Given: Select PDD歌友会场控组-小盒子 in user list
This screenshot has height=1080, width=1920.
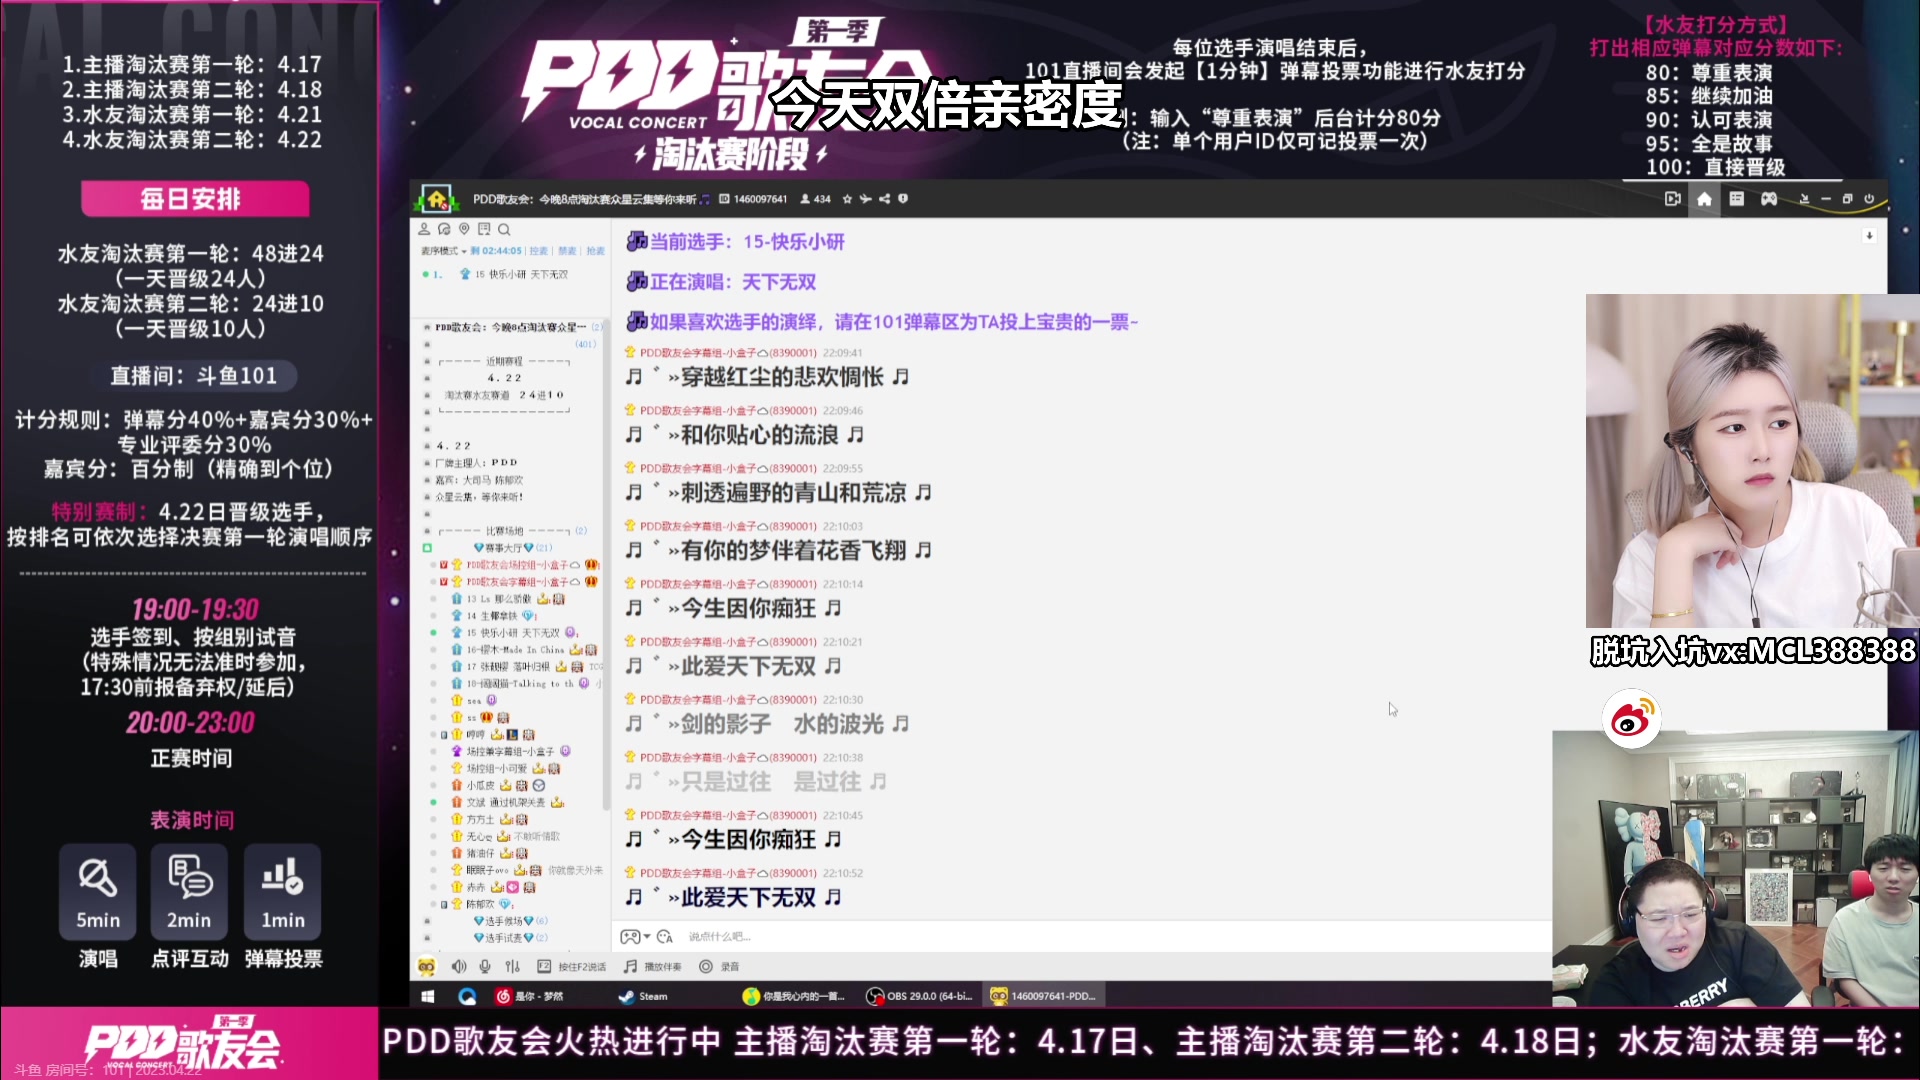Looking at the screenshot, I should tap(518, 565).
